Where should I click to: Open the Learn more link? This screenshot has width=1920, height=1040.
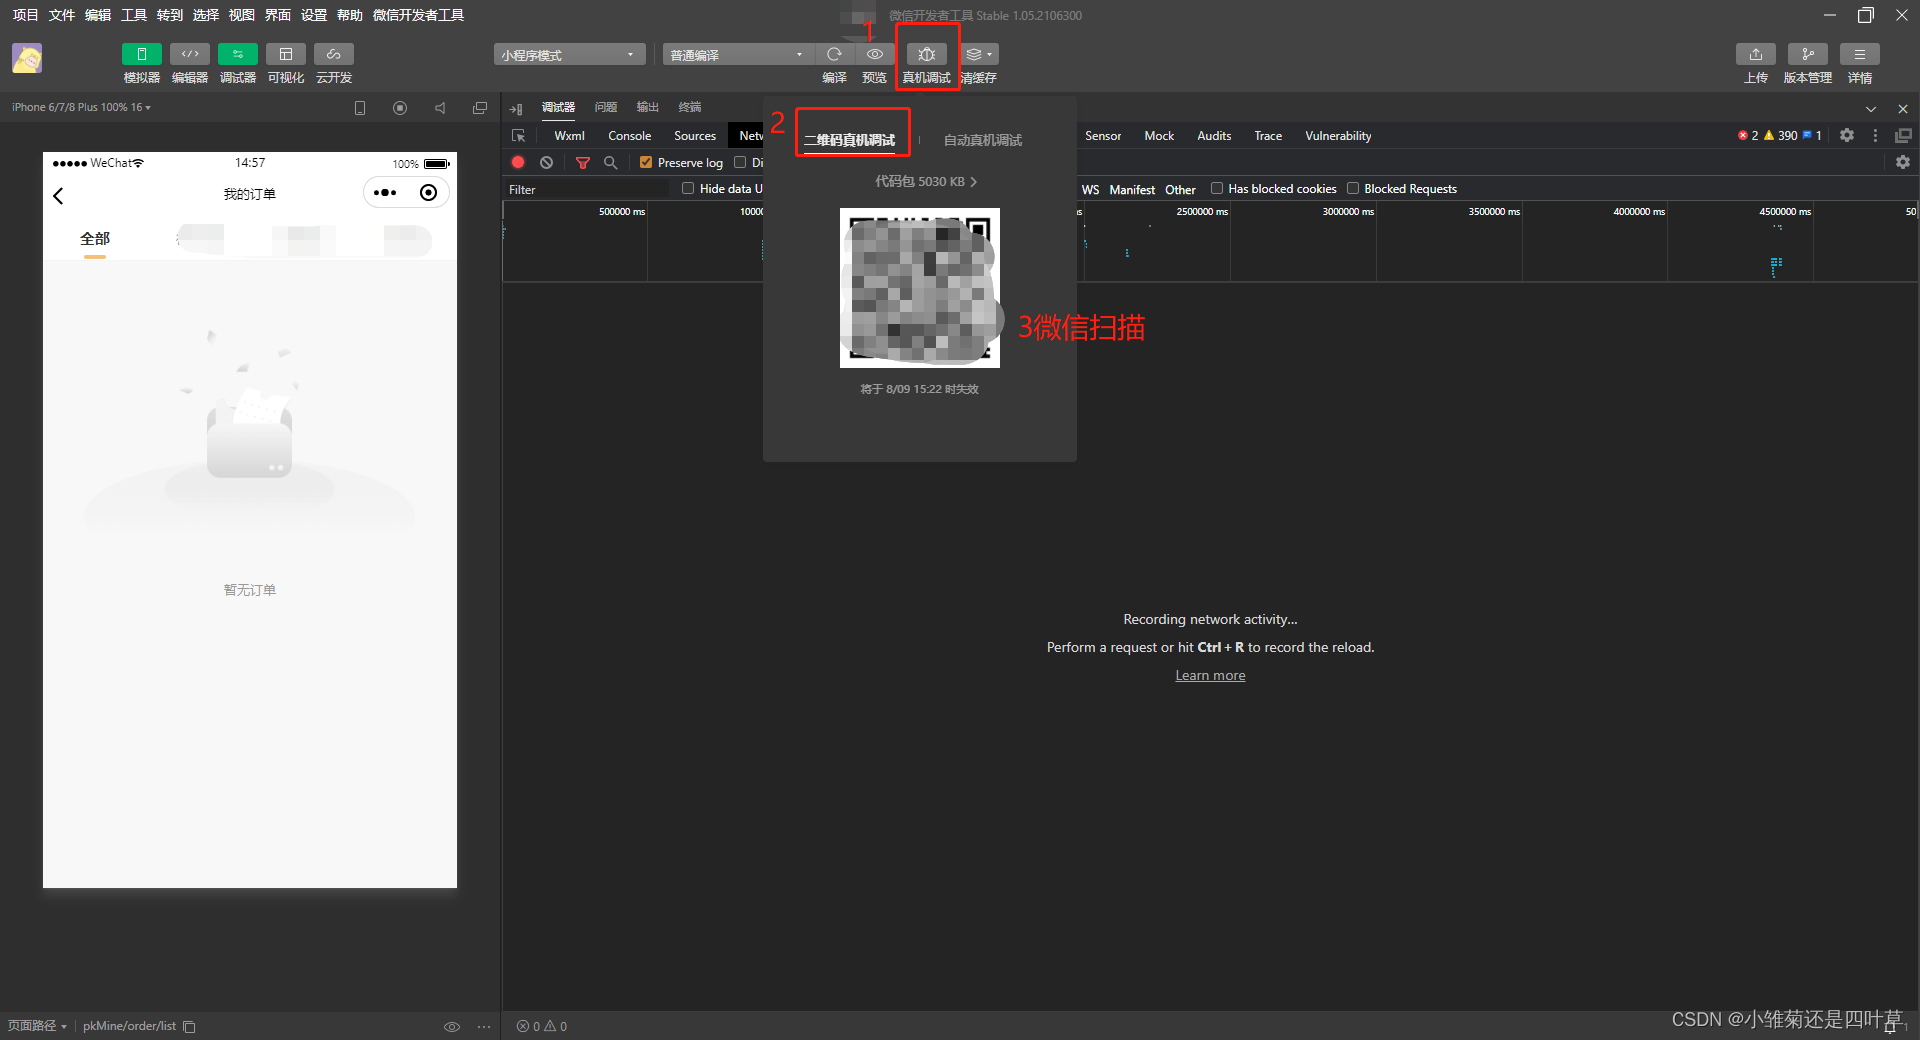pyautogui.click(x=1210, y=675)
